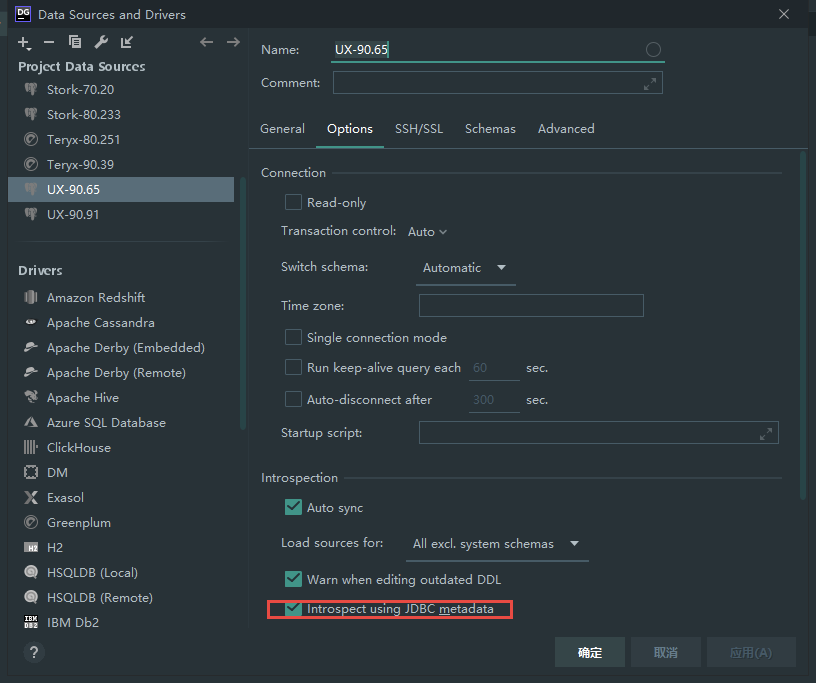Image resolution: width=816 pixels, height=683 pixels.
Task: Click the color circle next to Name
Action: (653, 49)
